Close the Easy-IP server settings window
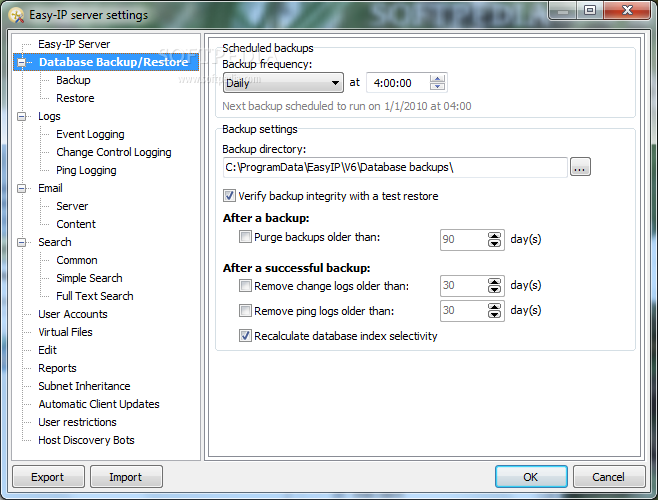This screenshot has width=658, height=500. [627, 10]
